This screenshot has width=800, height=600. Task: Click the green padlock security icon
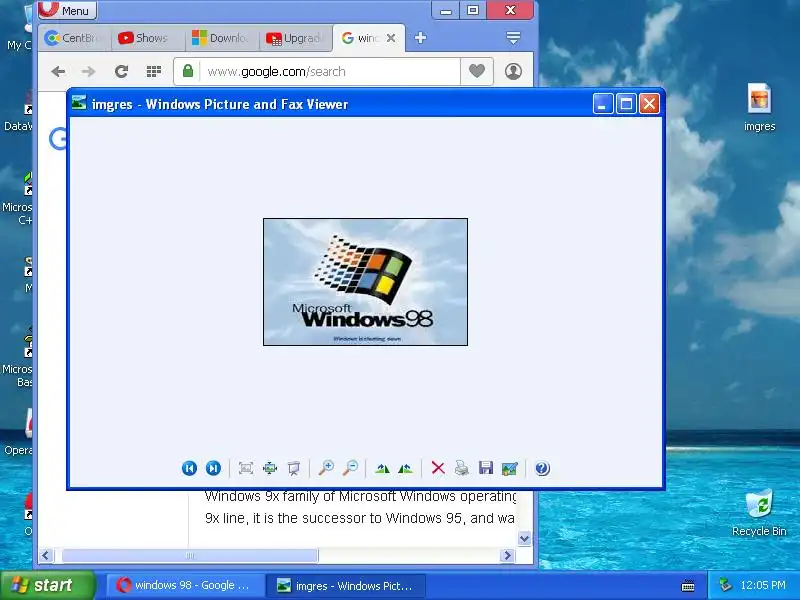coord(188,71)
